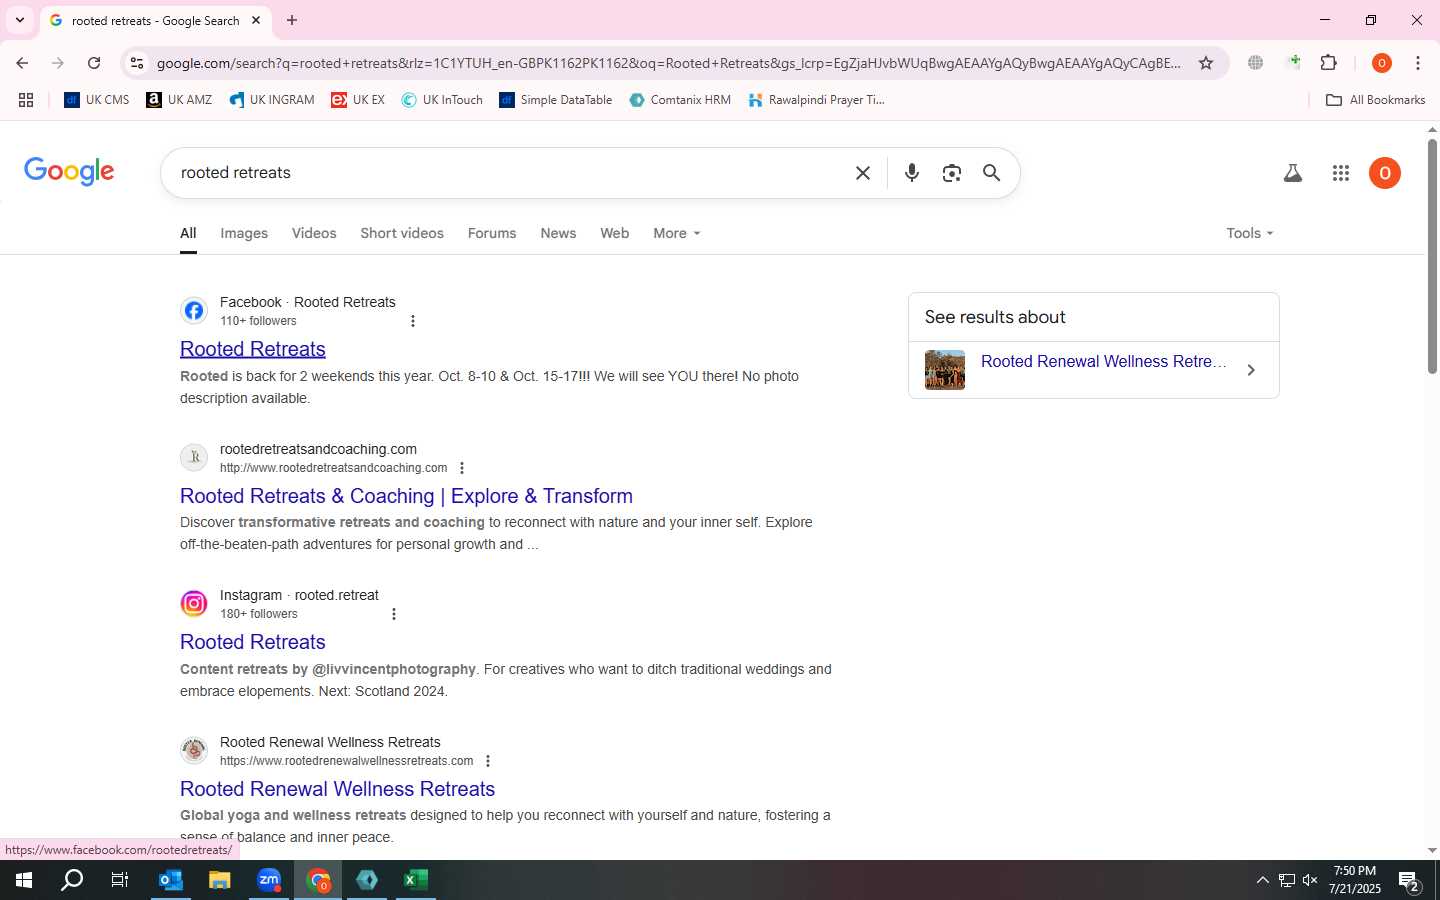The height and width of the screenshot is (900, 1440).
Task: Open more options for rootedretreatsandcoaching.com result
Action: 462,468
